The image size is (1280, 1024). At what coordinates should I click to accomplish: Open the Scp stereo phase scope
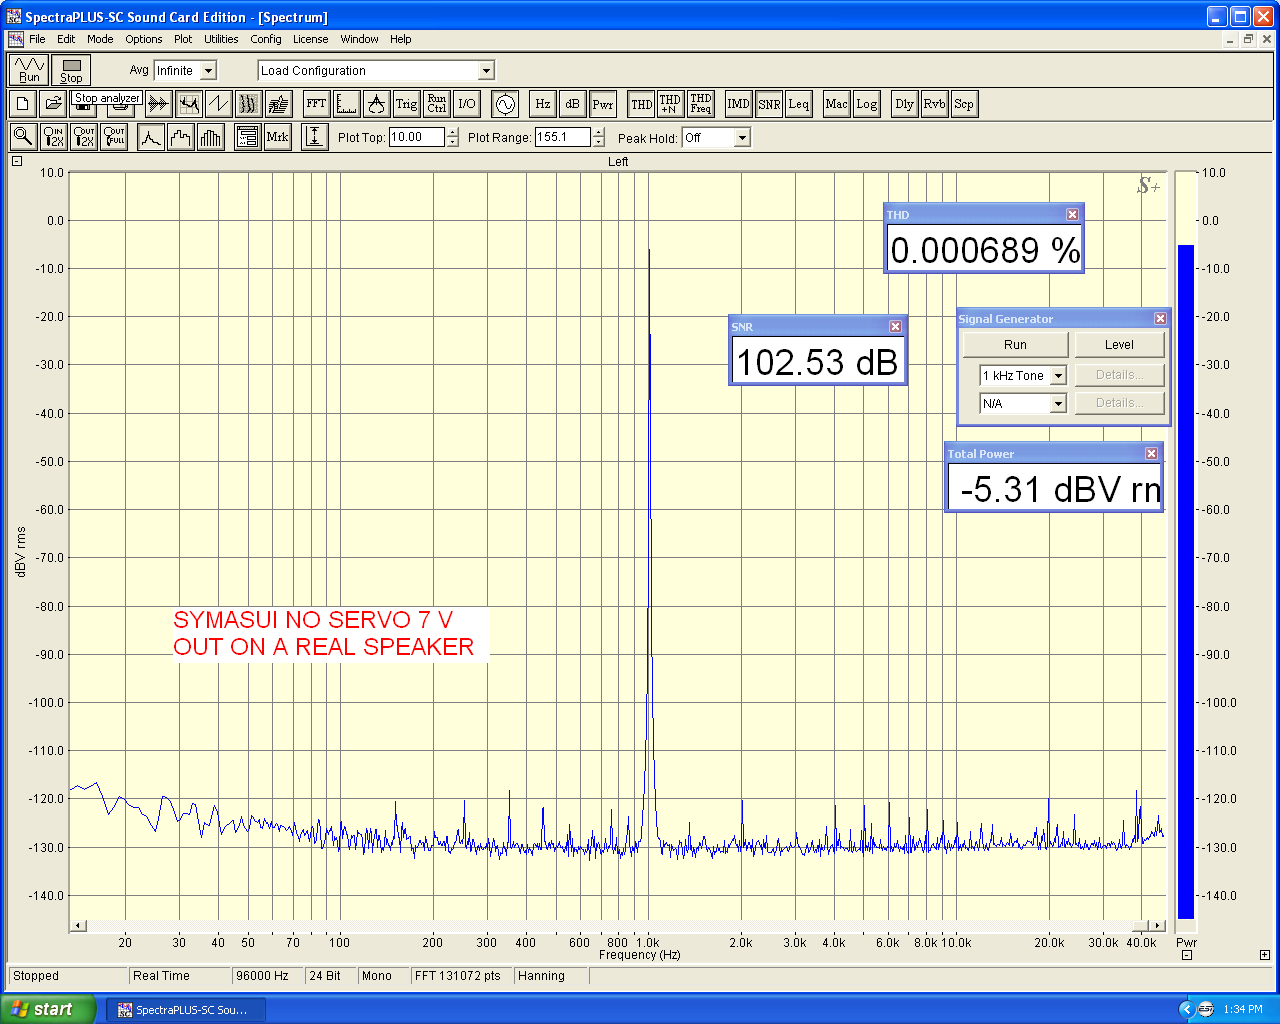964,103
